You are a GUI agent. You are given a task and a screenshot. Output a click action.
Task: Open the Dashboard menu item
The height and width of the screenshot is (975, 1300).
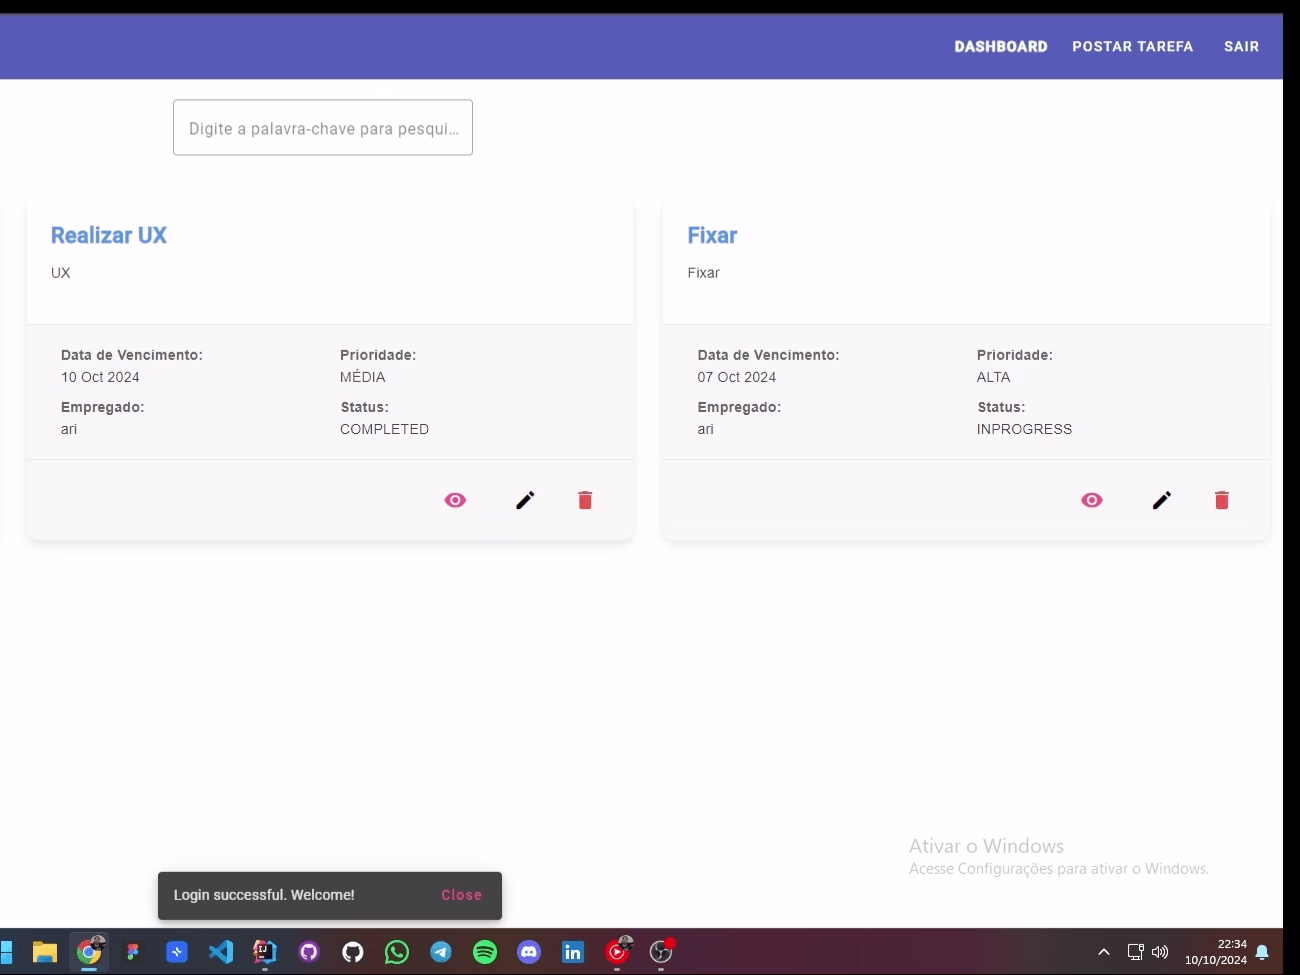[x=1001, y=46]
